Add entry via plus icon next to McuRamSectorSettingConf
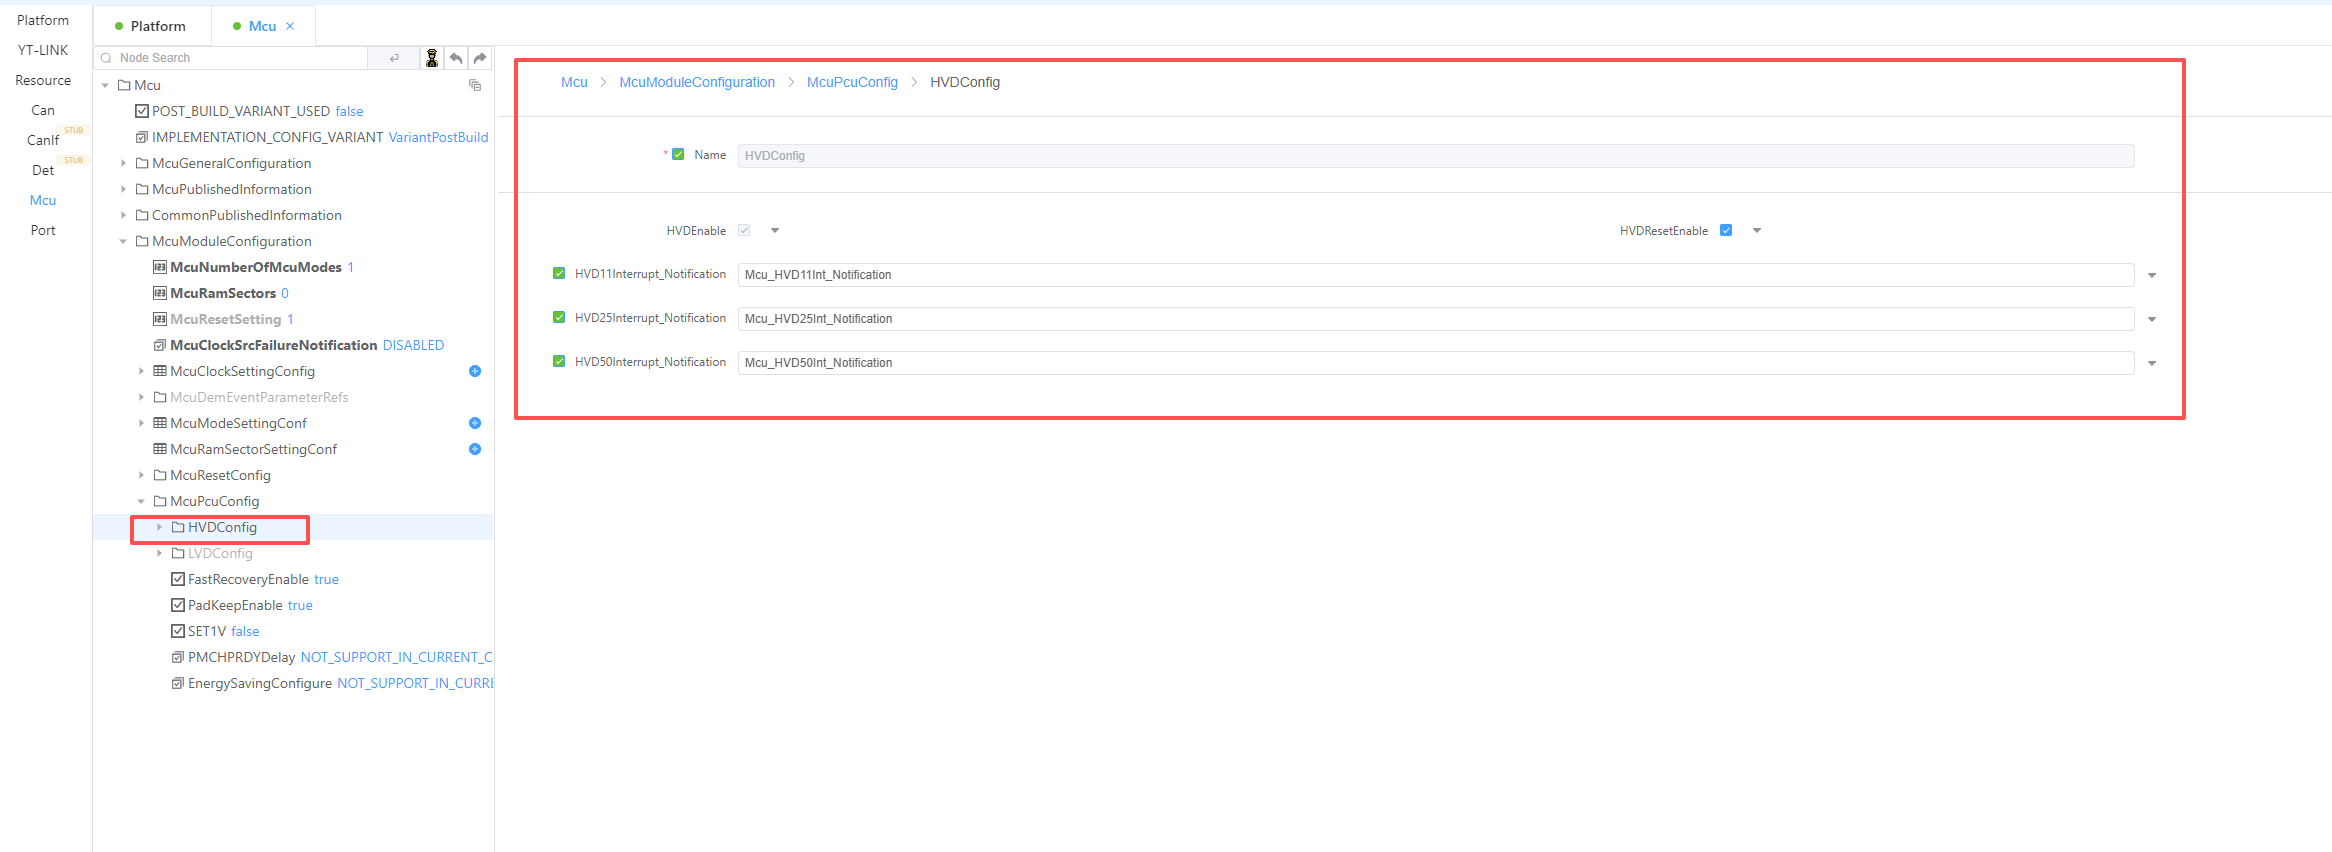Viewport: 2332px width, 852px height. click(475, 449)
